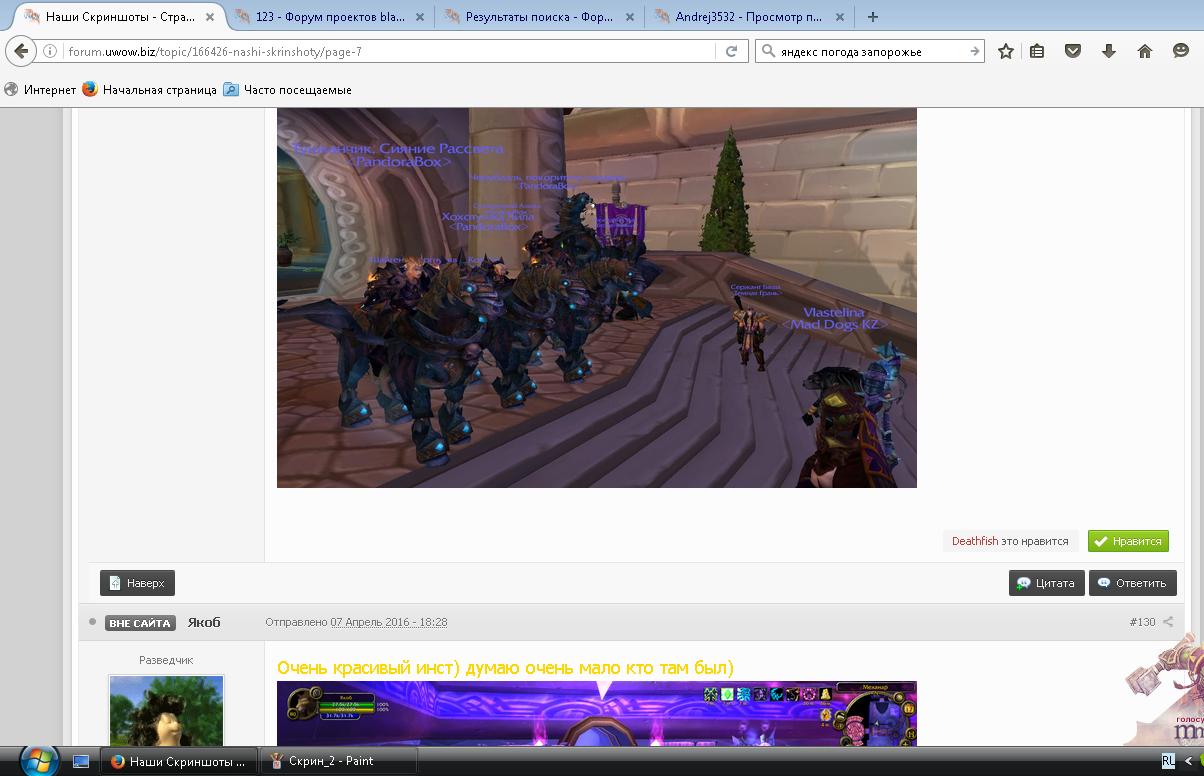The height and width of the screenshot is (776, 1204).
Task: Open 'Часто посещаемые' bookmarks folder
Action: pos(297,90)
